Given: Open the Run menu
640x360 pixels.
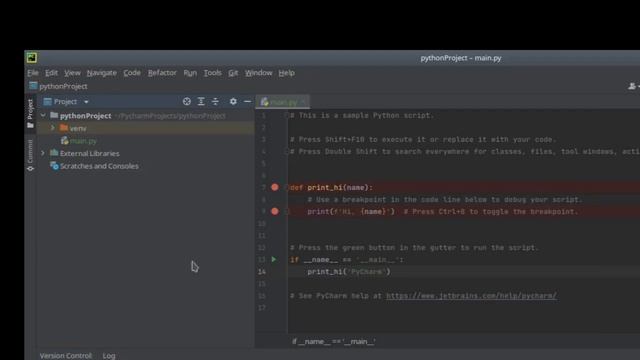Looking at the screenshot, I should (190, 73).
